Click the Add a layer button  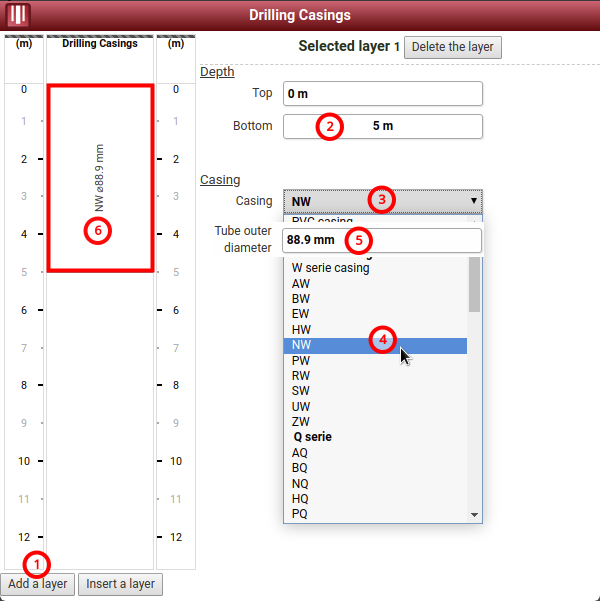pos(38,583)
